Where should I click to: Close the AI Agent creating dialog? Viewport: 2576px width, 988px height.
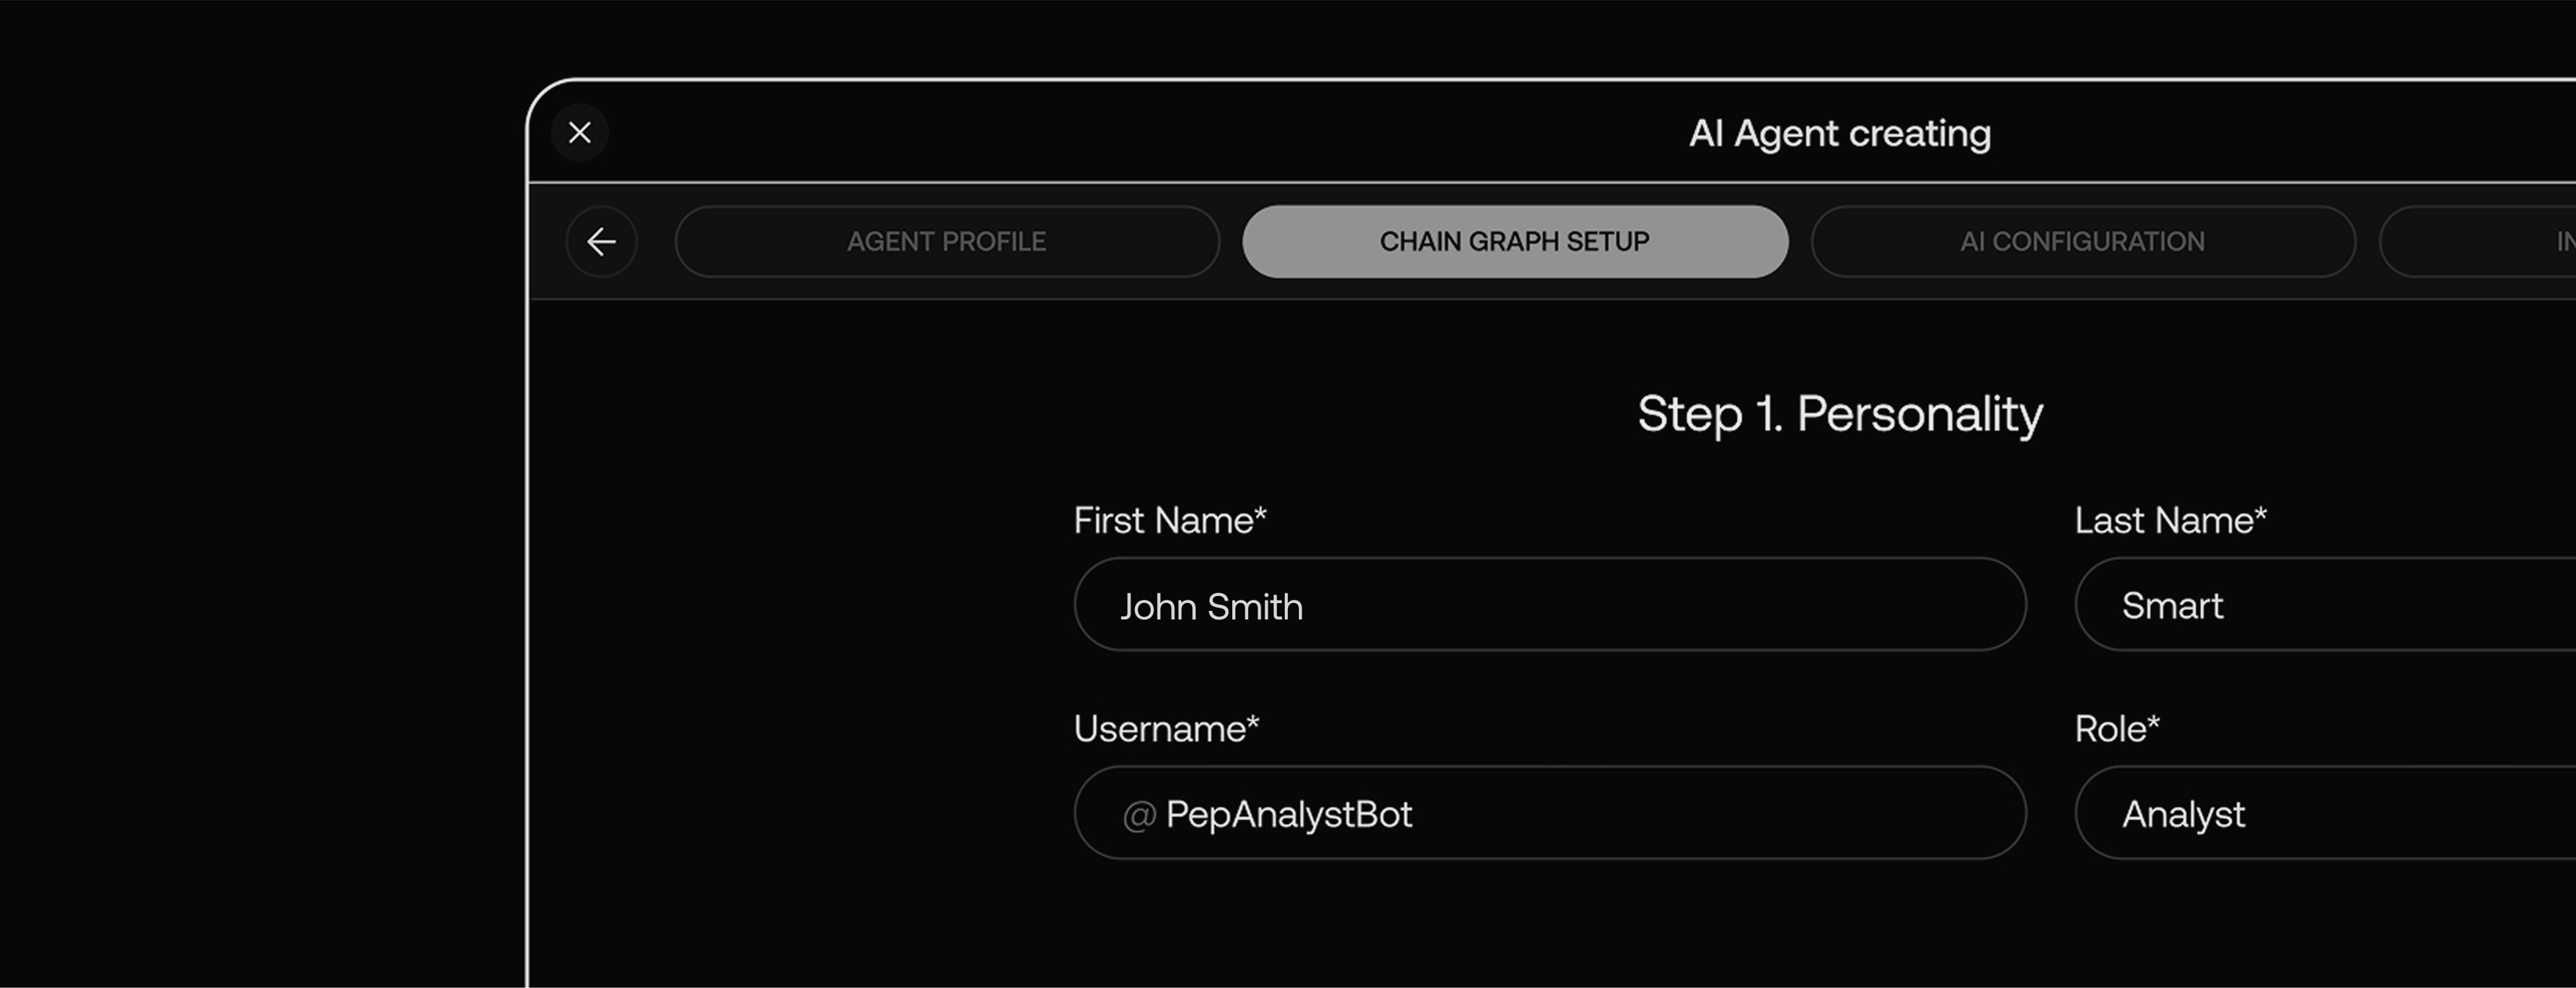(580, 133)
